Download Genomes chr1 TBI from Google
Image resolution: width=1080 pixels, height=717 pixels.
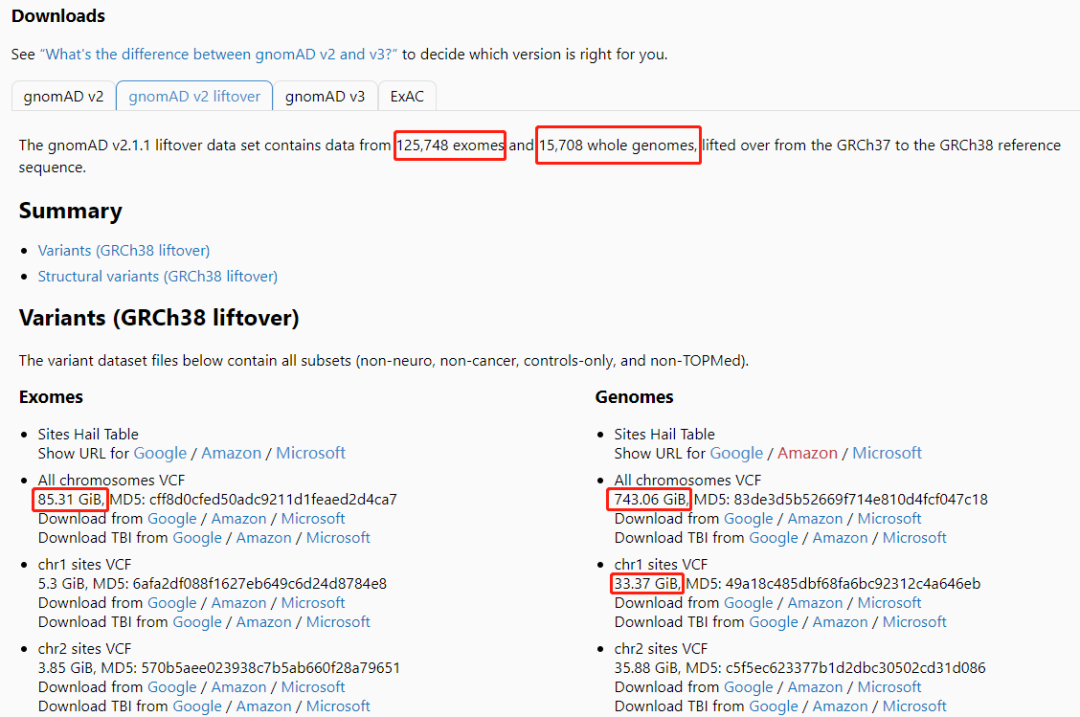pos(773,622)
